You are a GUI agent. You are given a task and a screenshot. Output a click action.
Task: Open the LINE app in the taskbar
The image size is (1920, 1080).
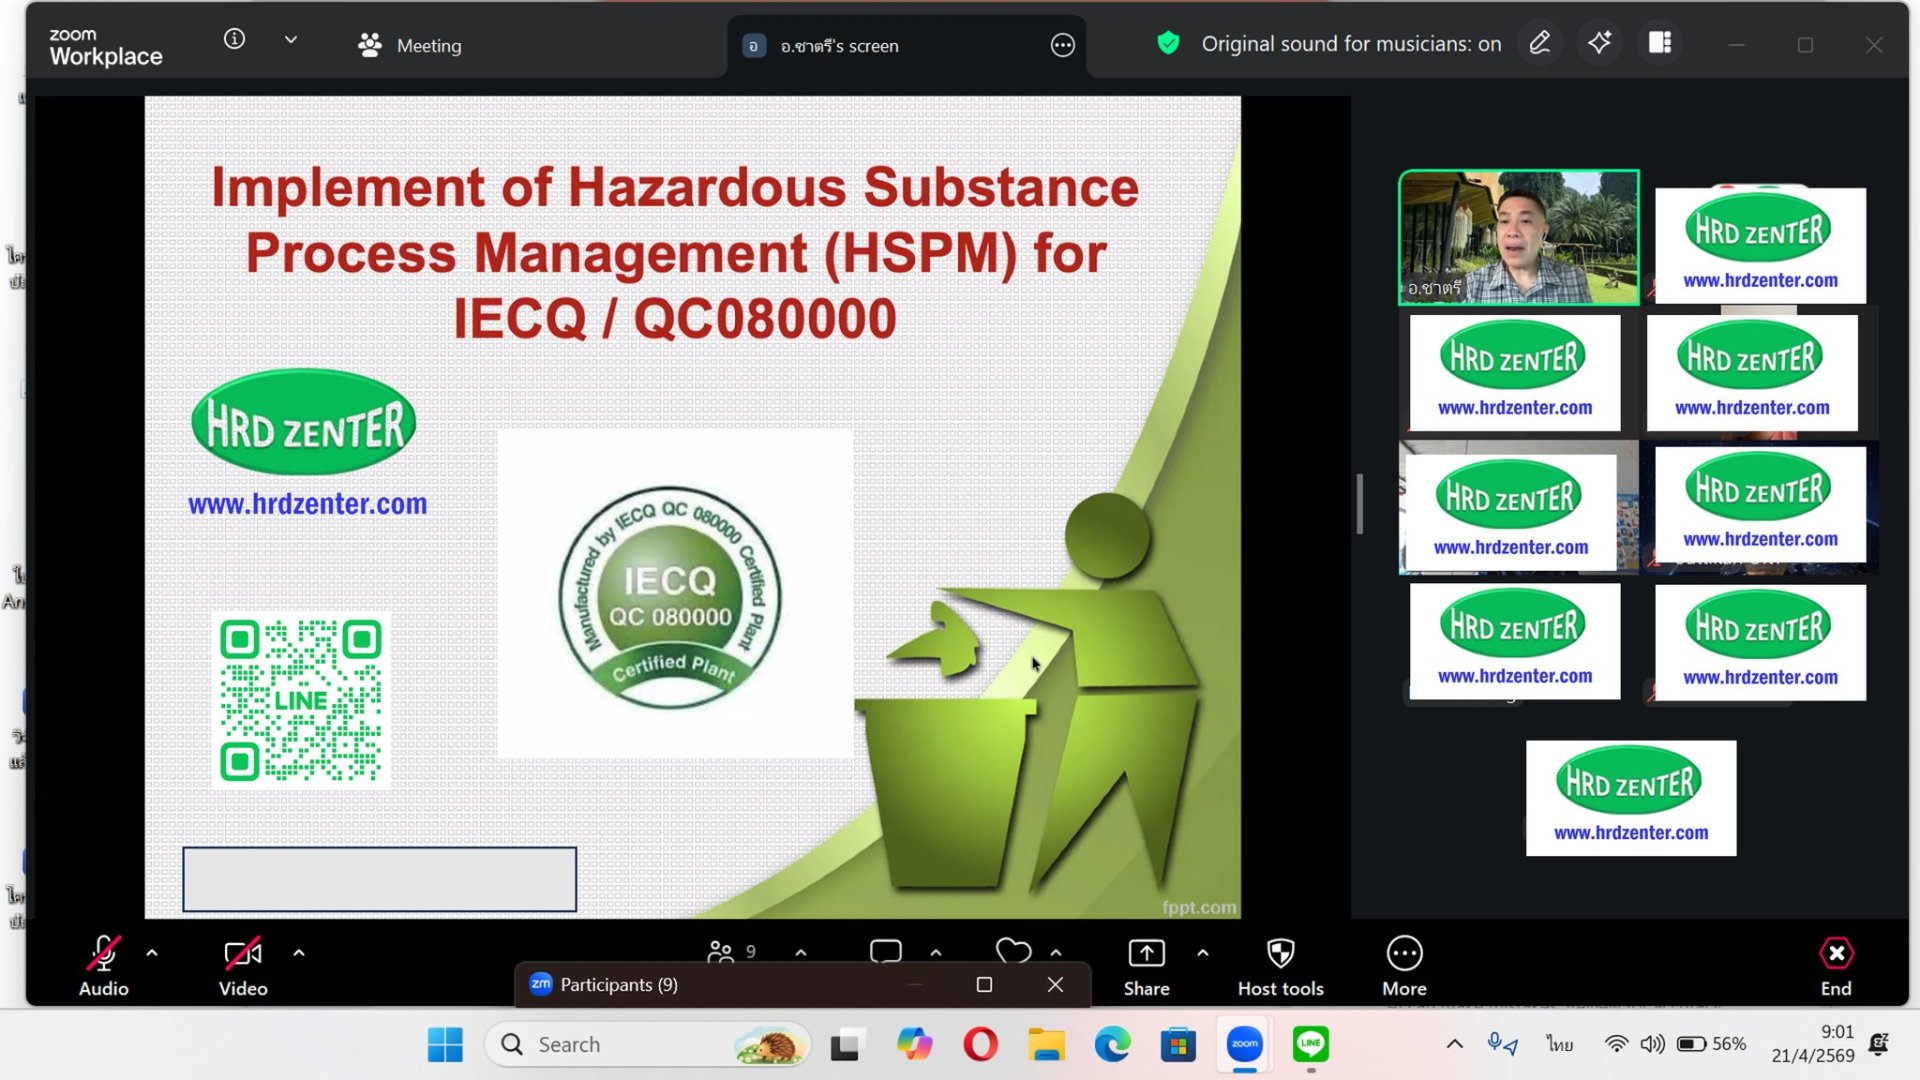coord(1310,1044)
